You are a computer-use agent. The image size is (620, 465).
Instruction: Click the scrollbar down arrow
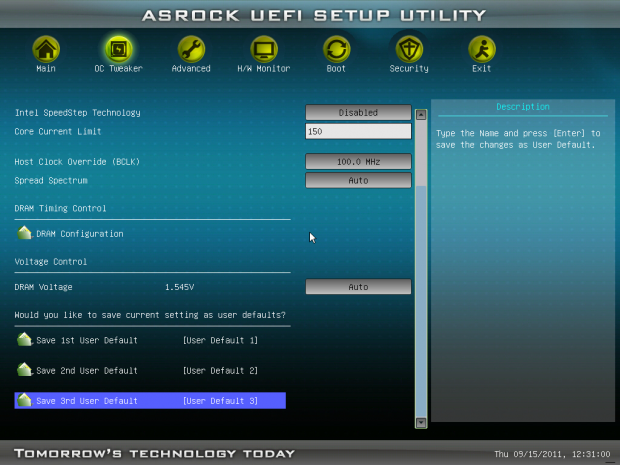(x=421, y=422)
